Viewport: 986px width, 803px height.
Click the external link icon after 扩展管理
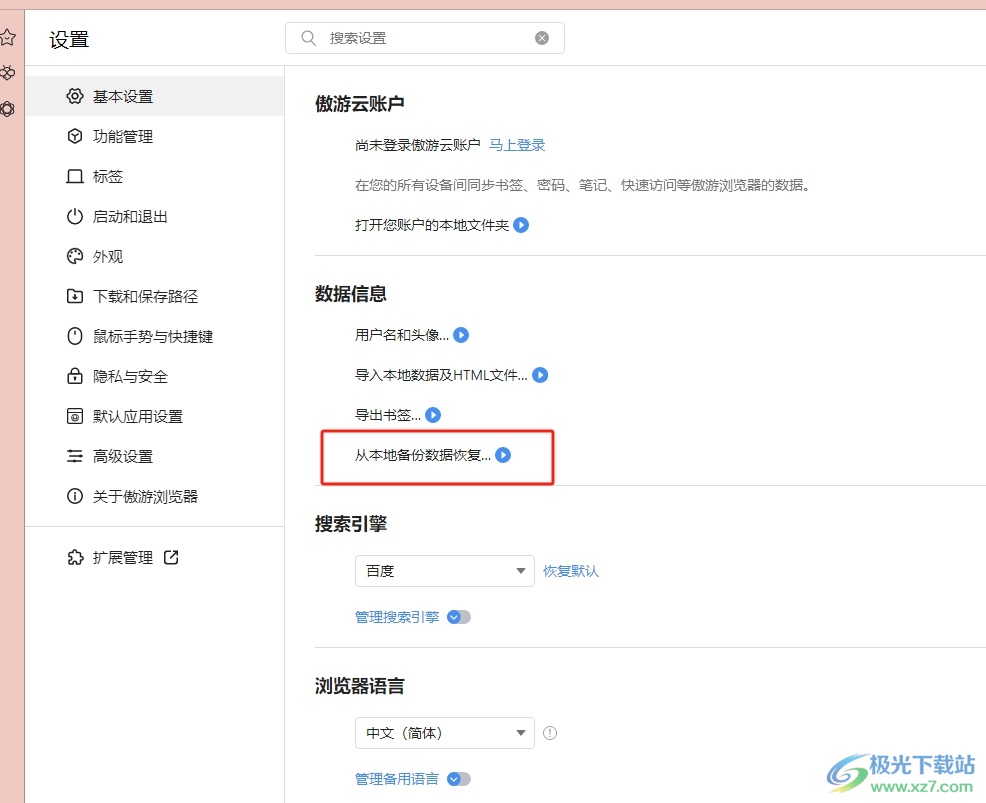pyautogui.click(x=171, y=557)
